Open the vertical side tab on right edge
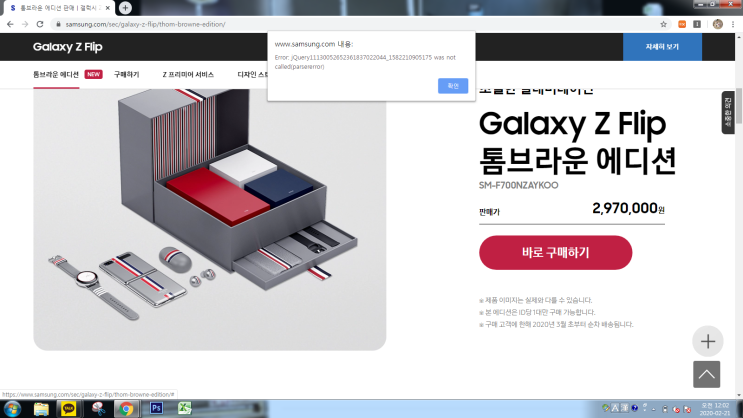 coord(728,112)
